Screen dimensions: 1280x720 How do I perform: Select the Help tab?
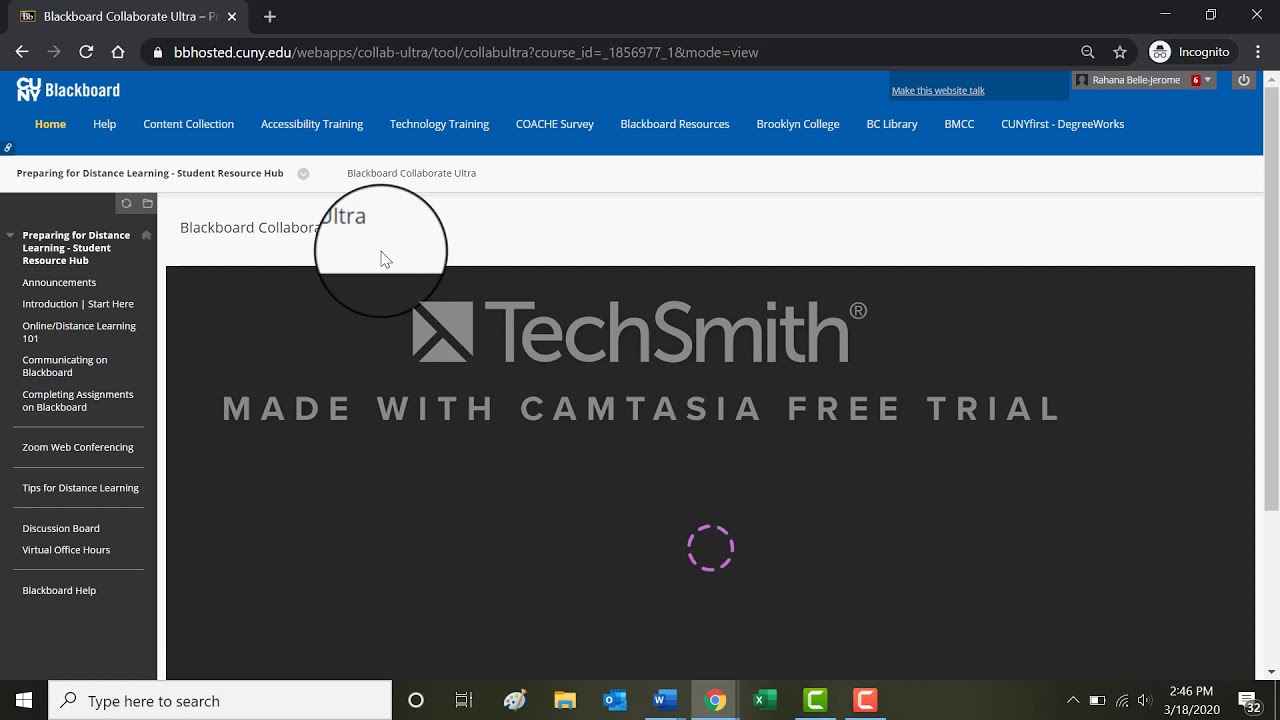click(x=105, y=124)
